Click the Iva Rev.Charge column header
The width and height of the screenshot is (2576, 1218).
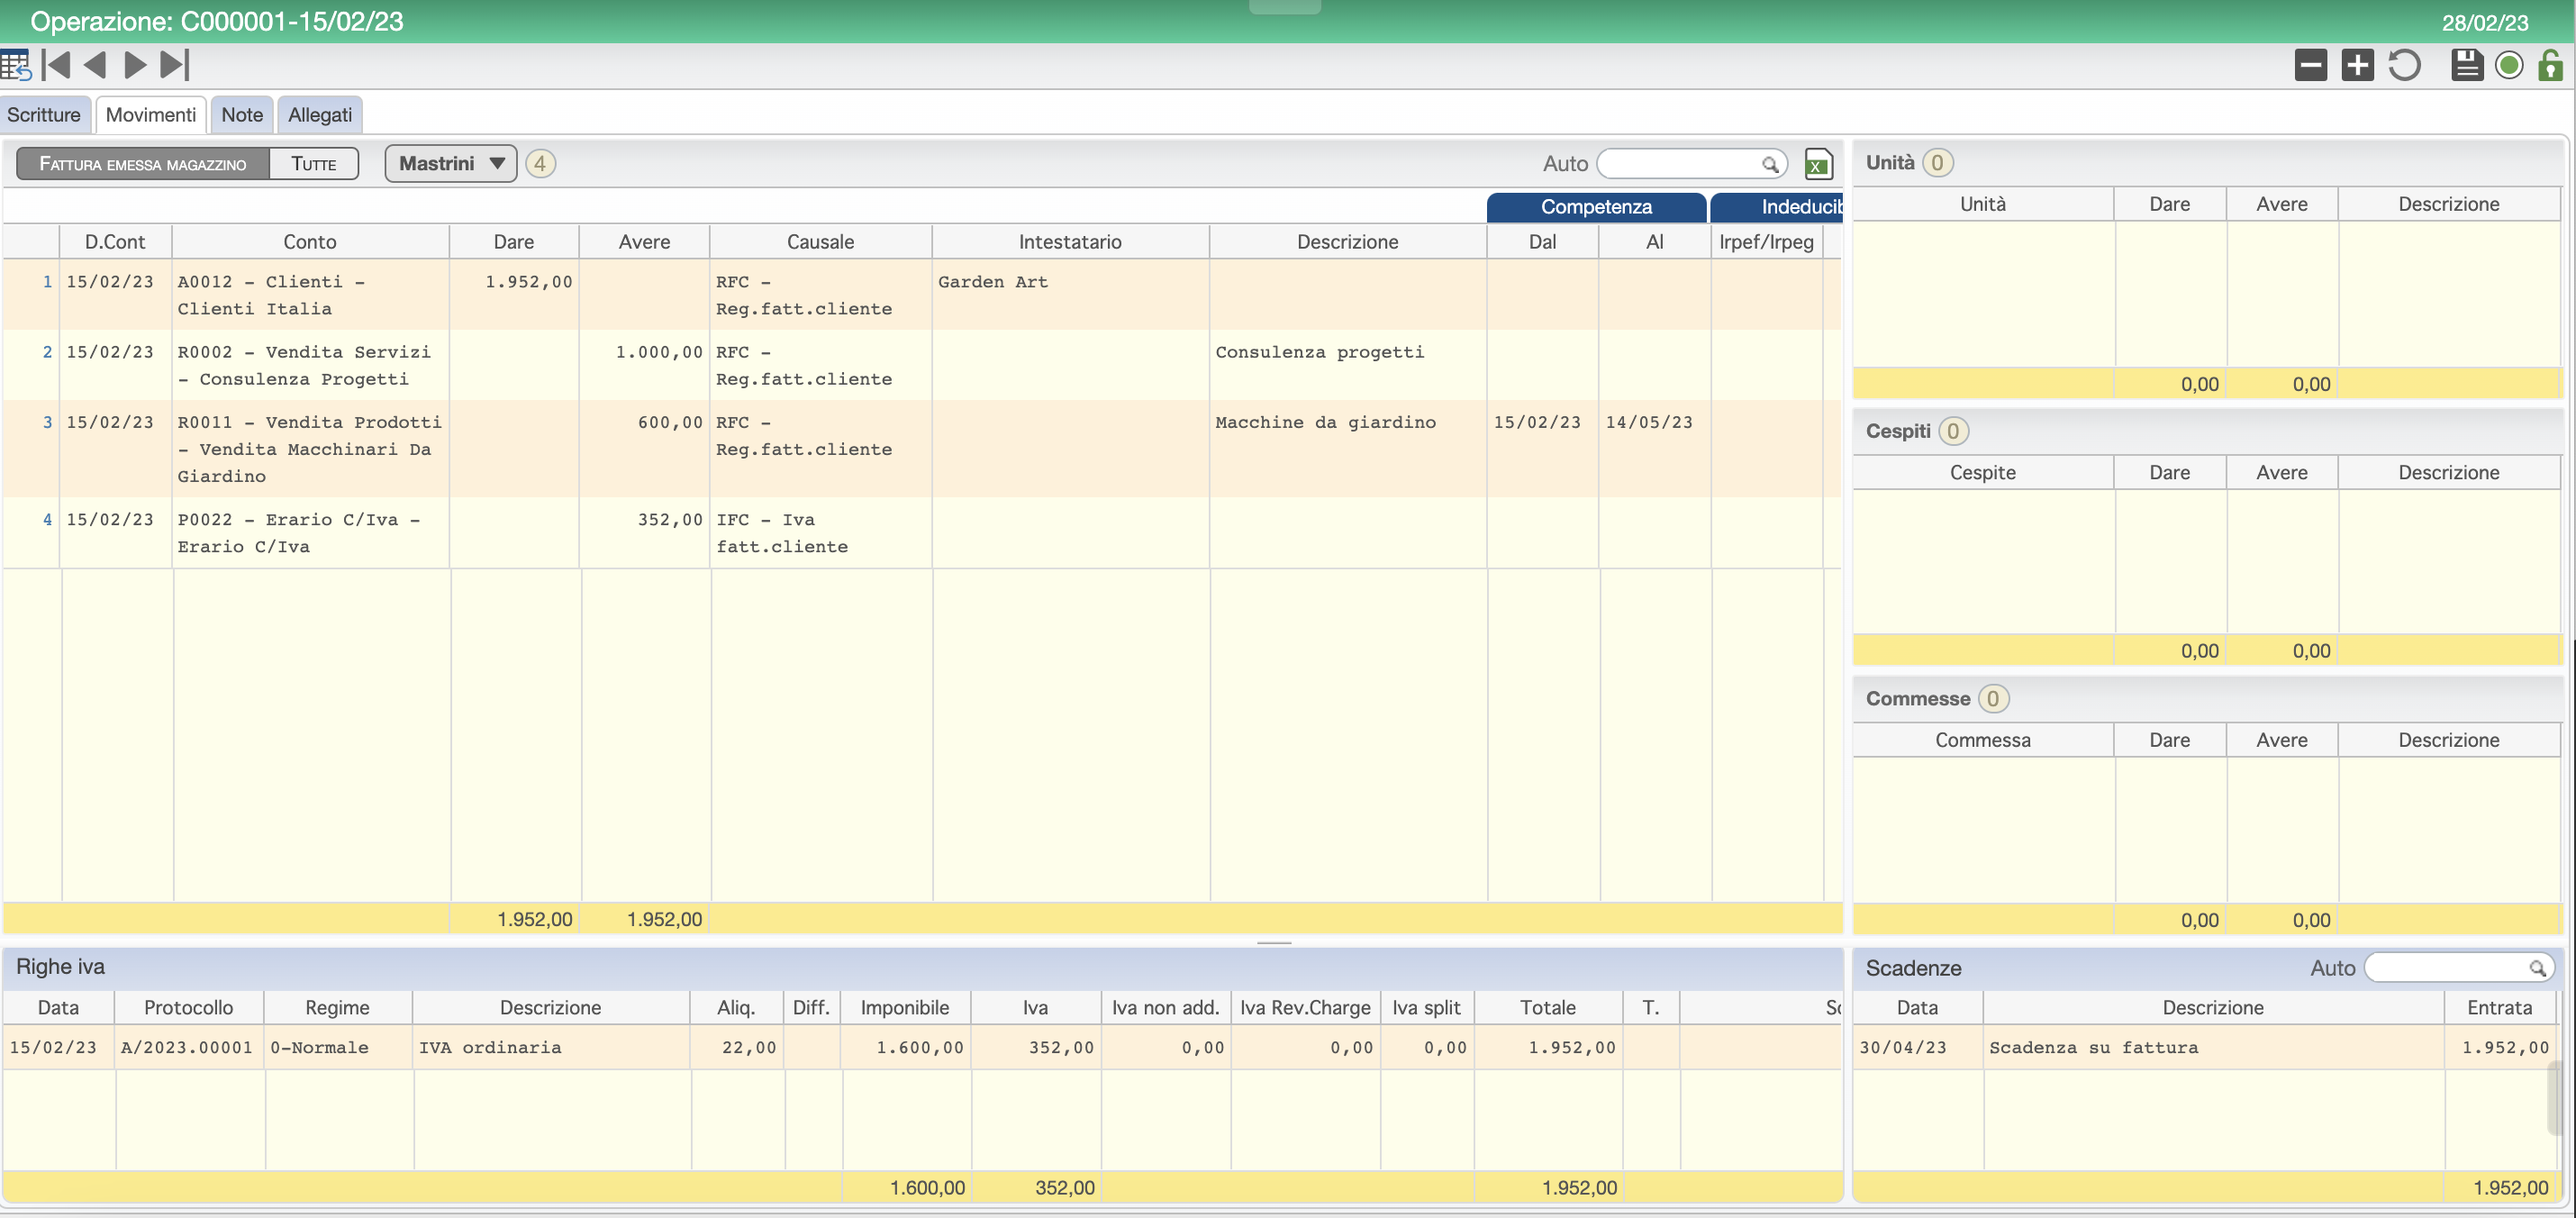[x=1305, y=1008]
